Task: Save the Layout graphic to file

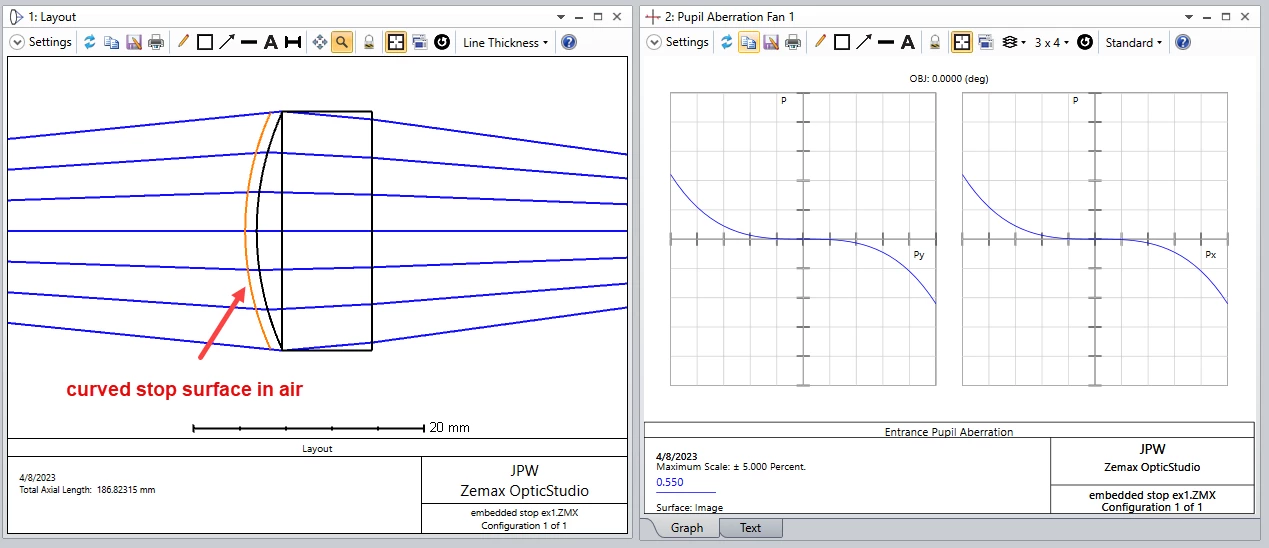Action: 134,42
